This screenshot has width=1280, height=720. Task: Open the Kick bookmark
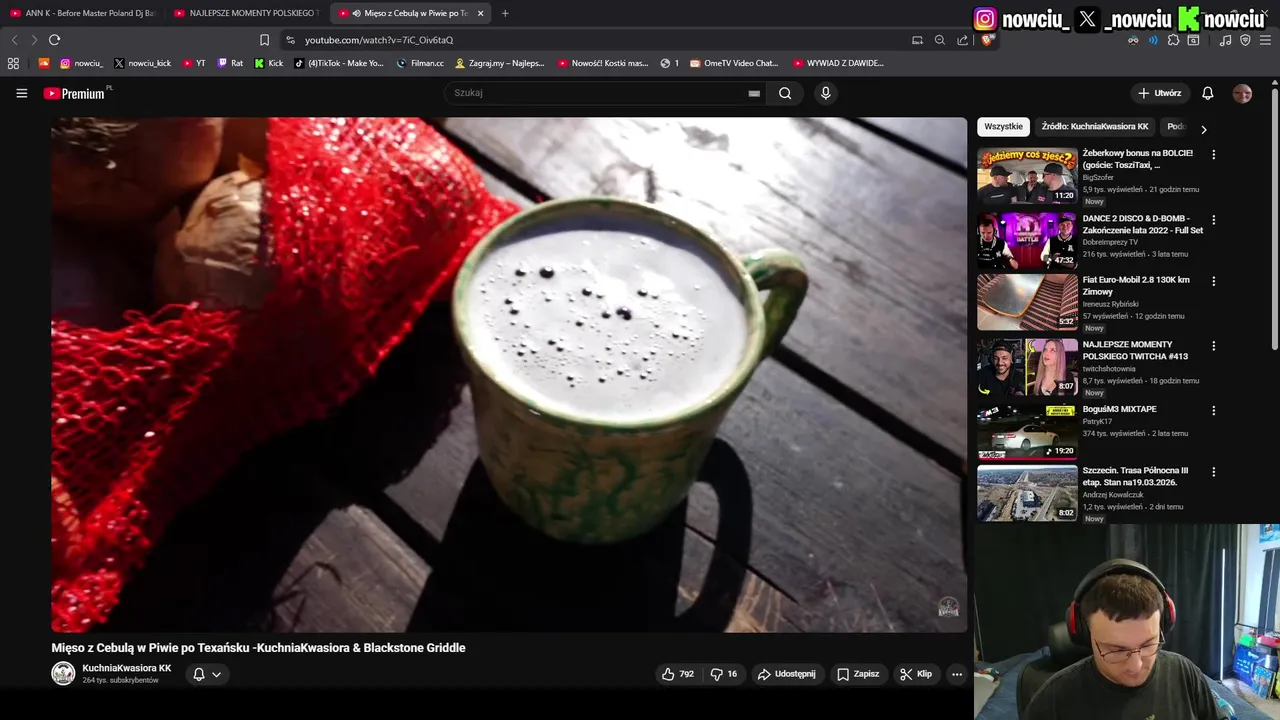click(x=268, y=63)
